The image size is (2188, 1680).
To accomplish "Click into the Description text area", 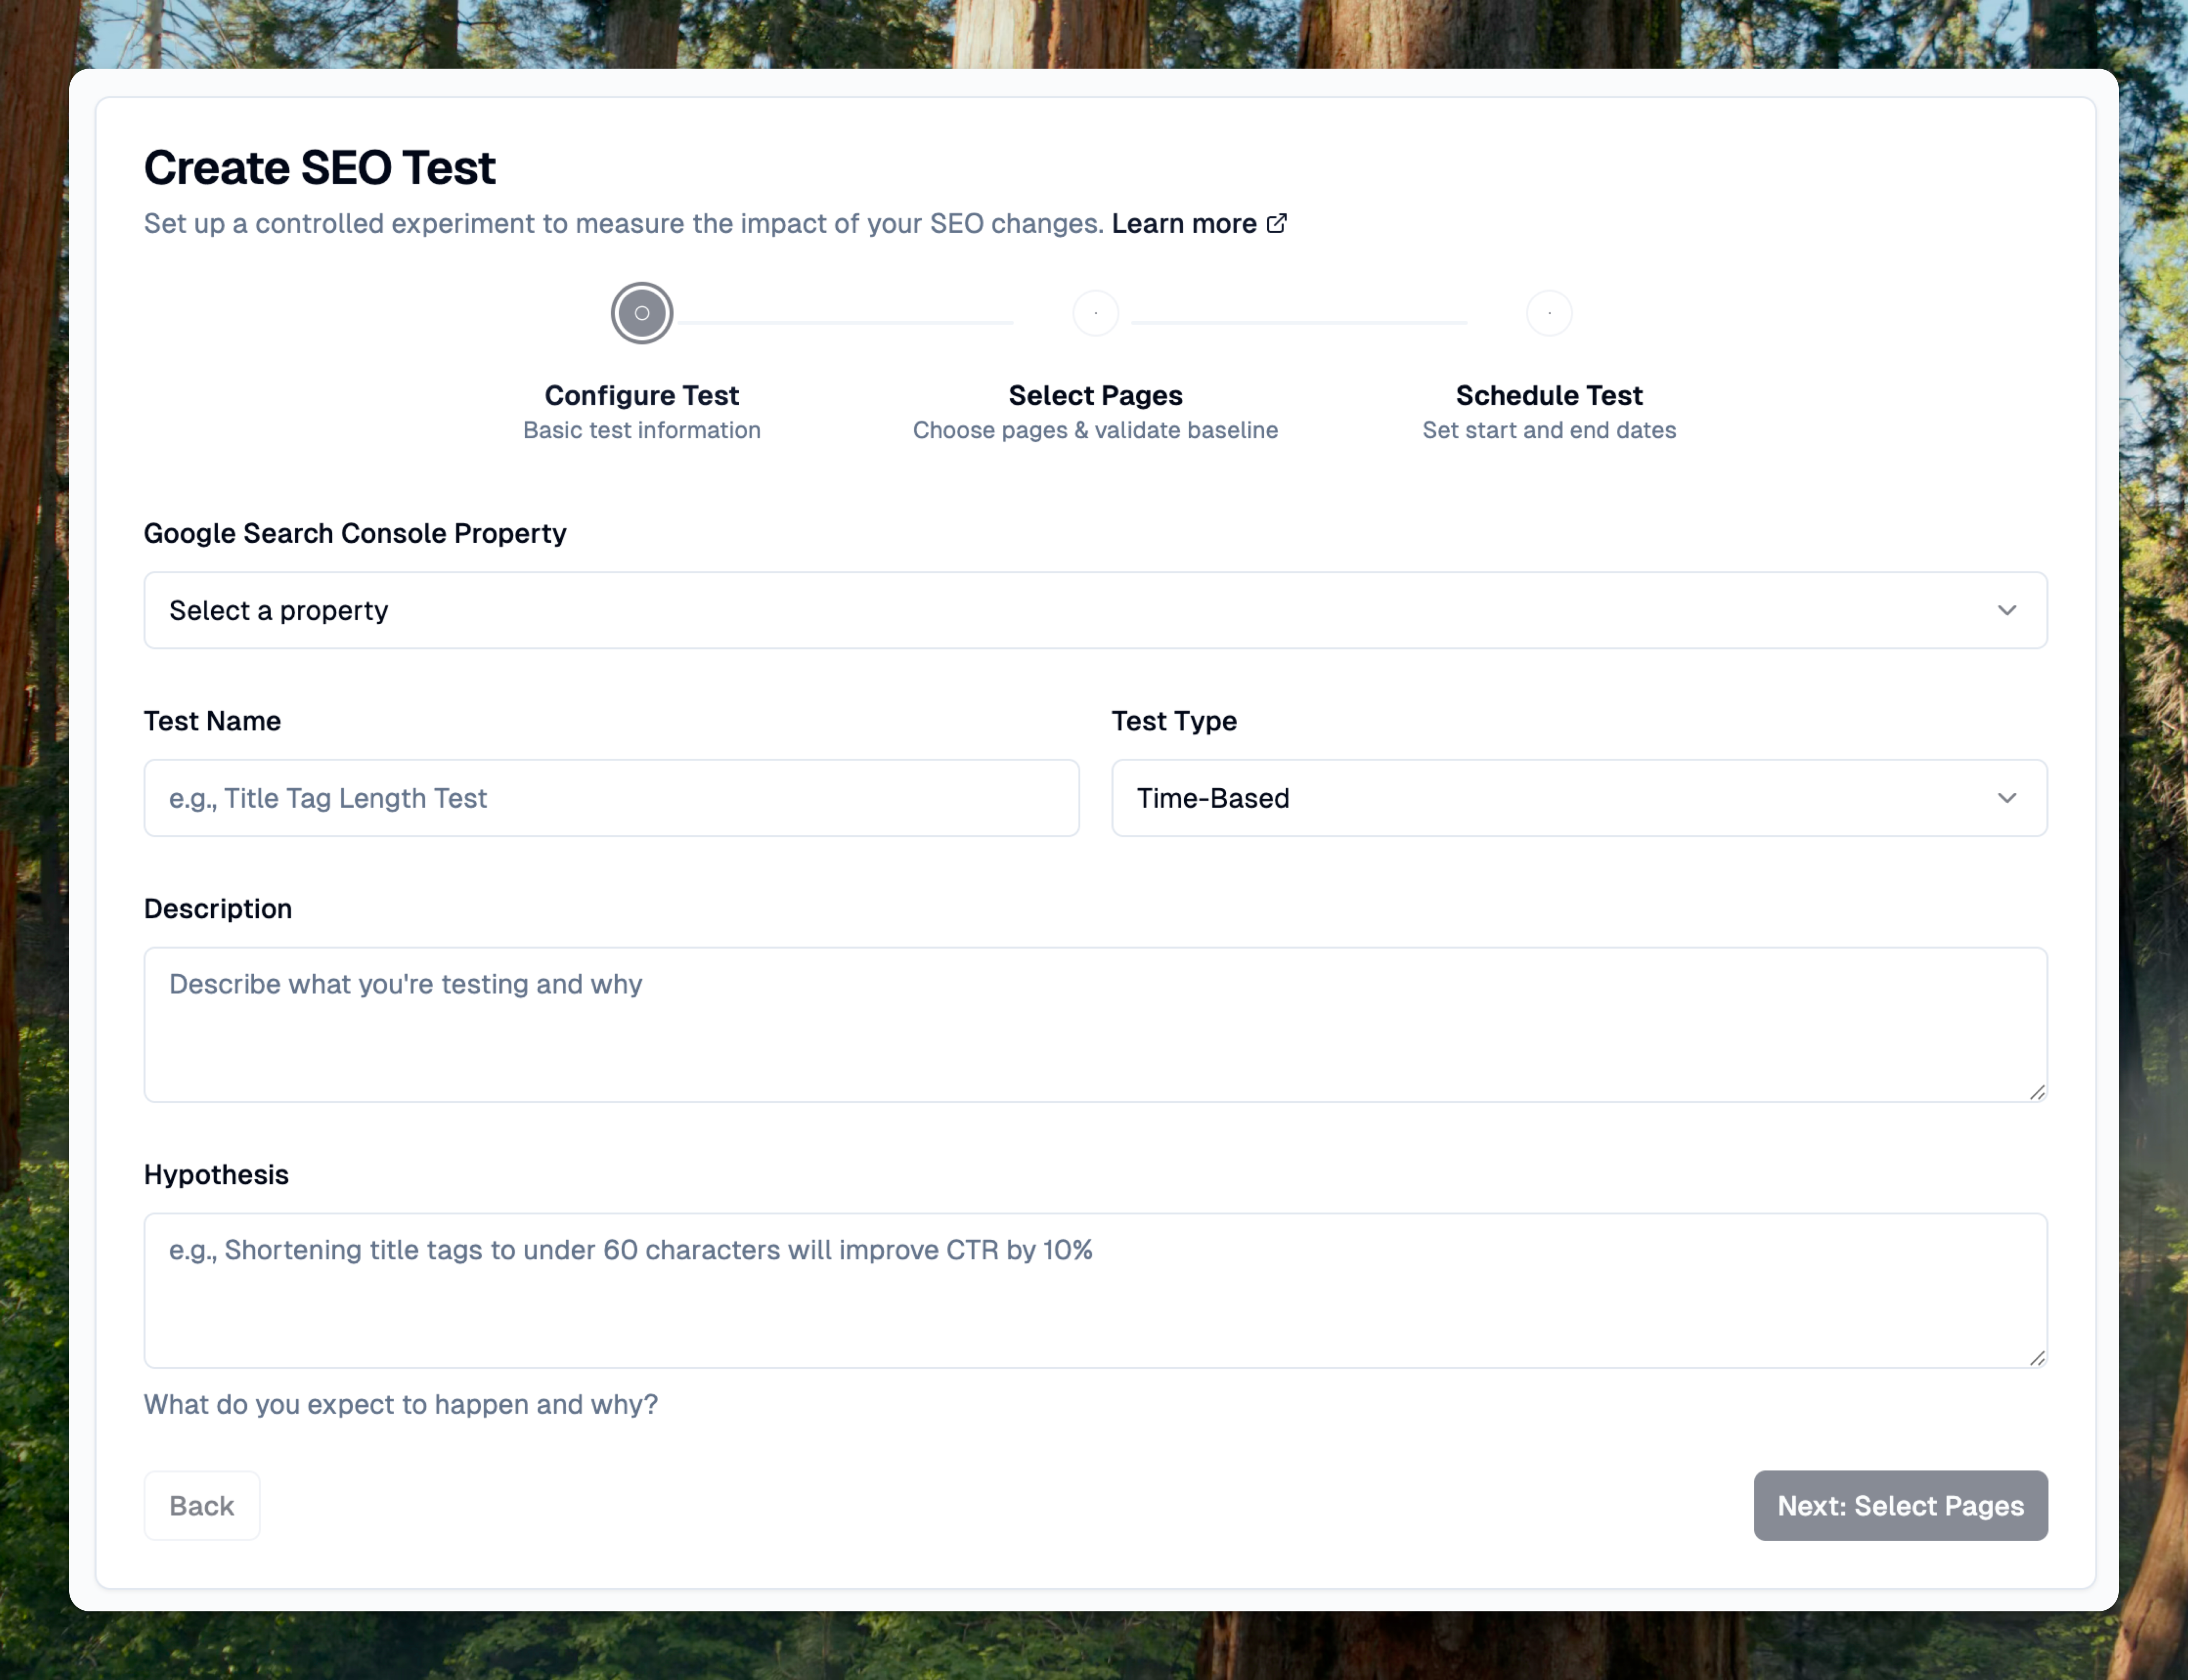I will (x=1094, y=1025).
